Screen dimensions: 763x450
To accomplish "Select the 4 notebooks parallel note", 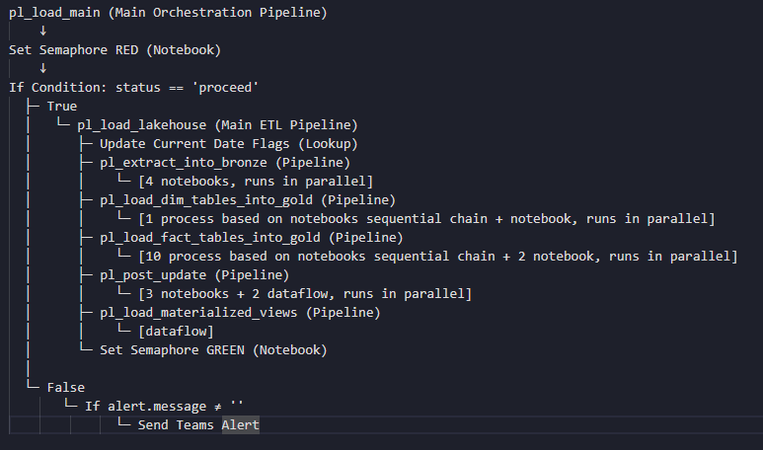I will (x=255, y=181).
